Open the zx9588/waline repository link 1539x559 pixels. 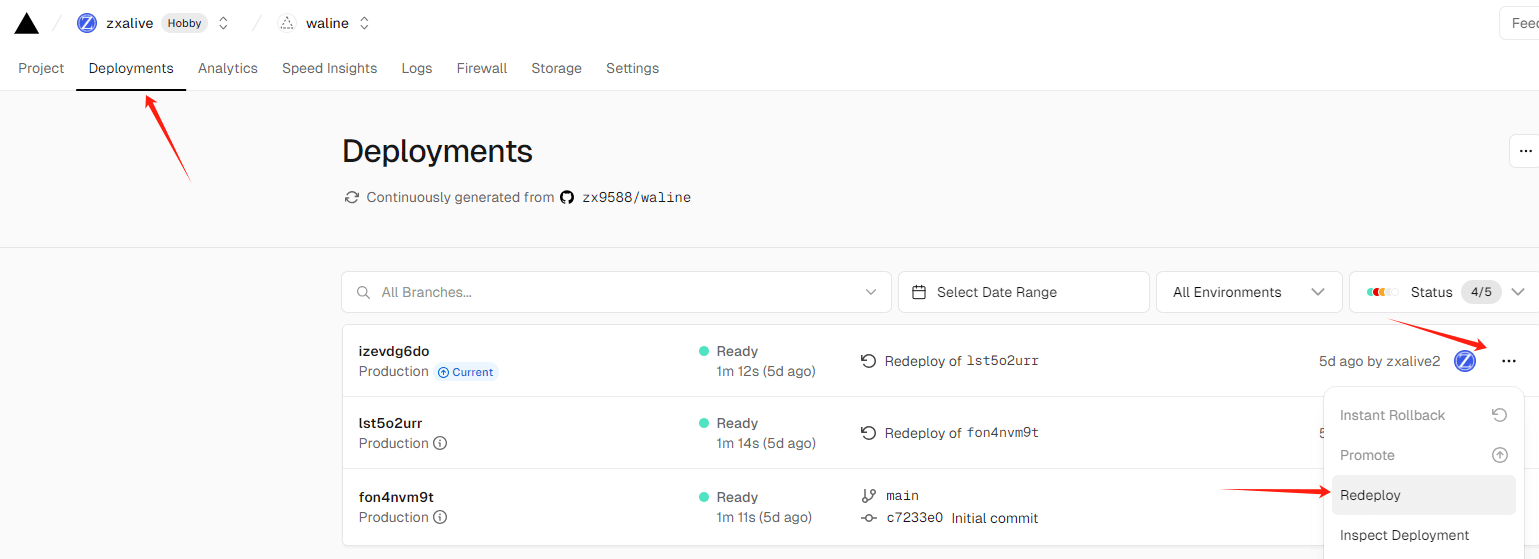tap(636, 198)
